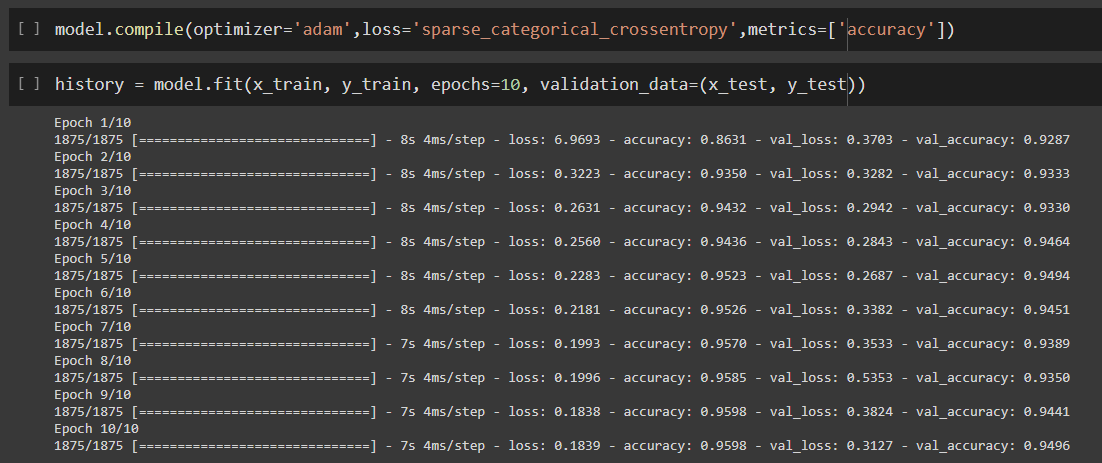Place cursor in the model.compile code line
1102x463 pixels.
point(505,30)
